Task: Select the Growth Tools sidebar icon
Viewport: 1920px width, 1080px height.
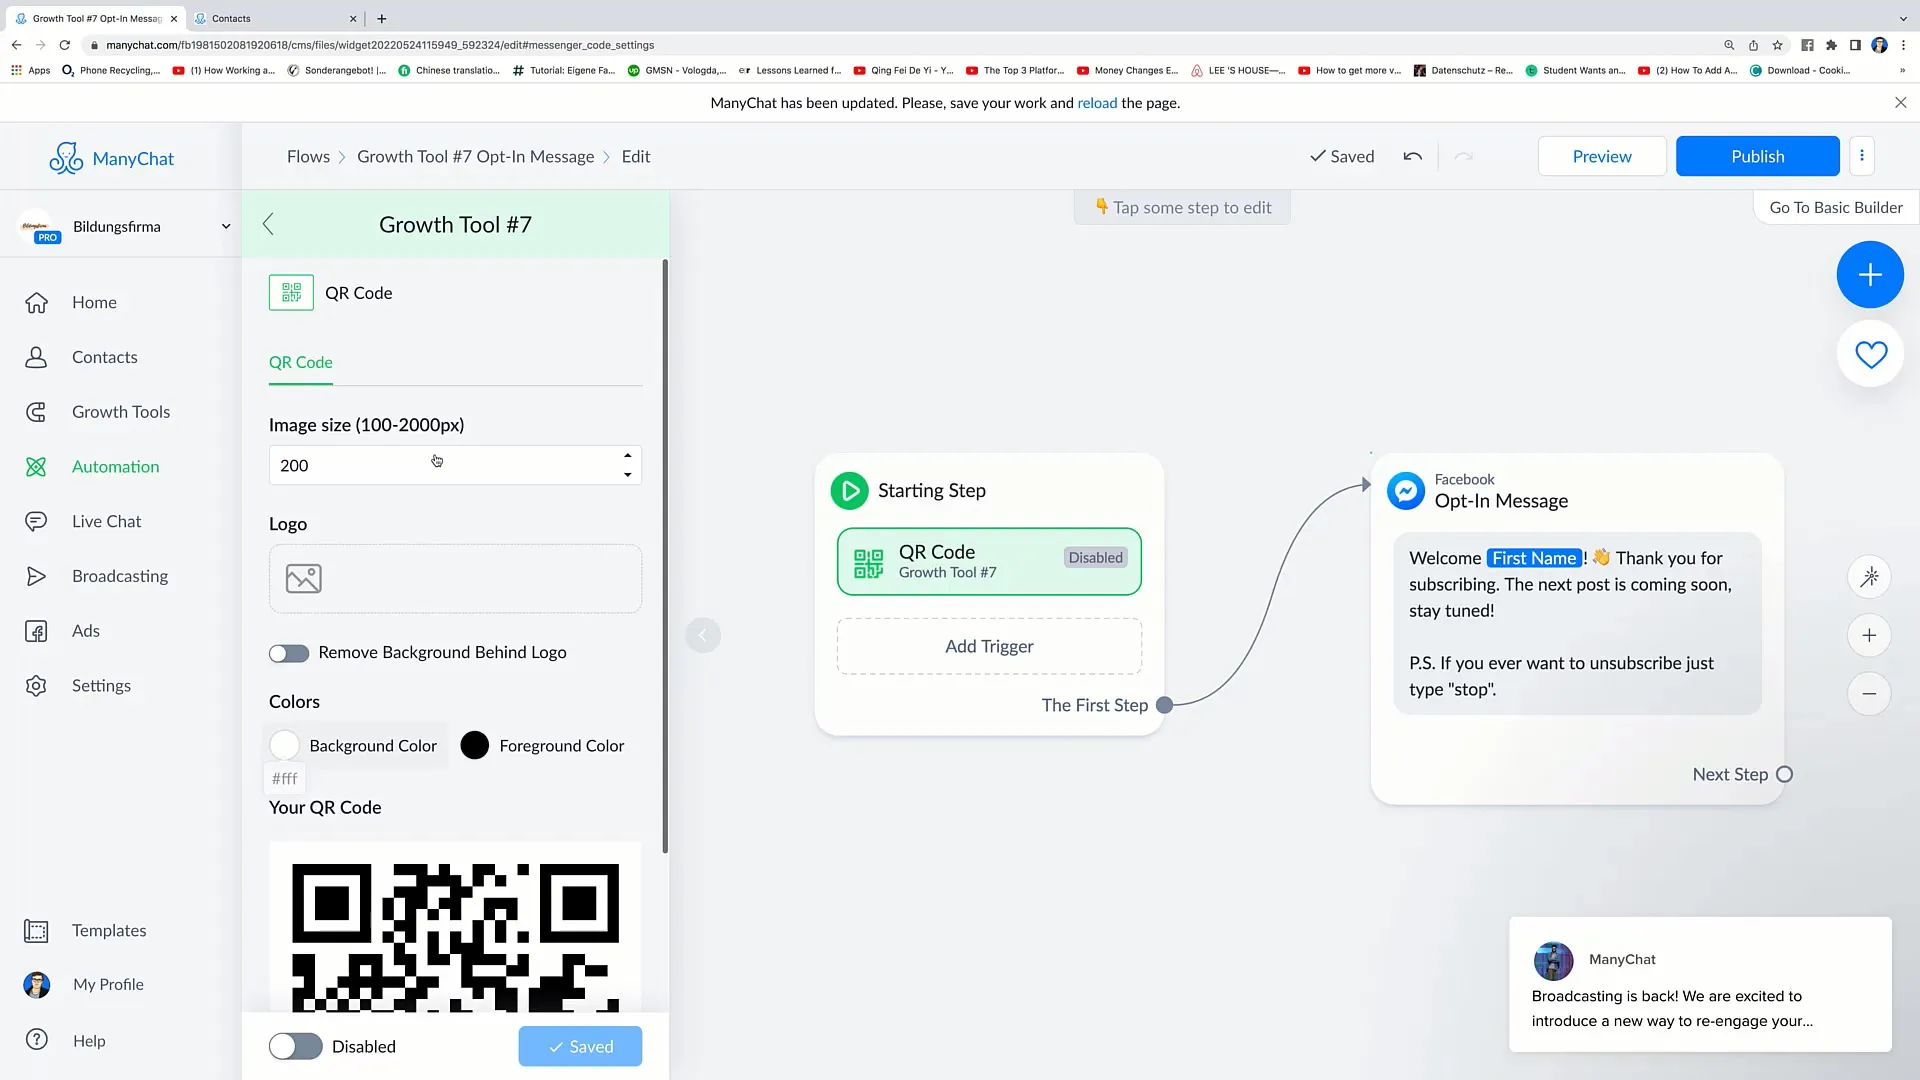Action: tap(36, 411)
